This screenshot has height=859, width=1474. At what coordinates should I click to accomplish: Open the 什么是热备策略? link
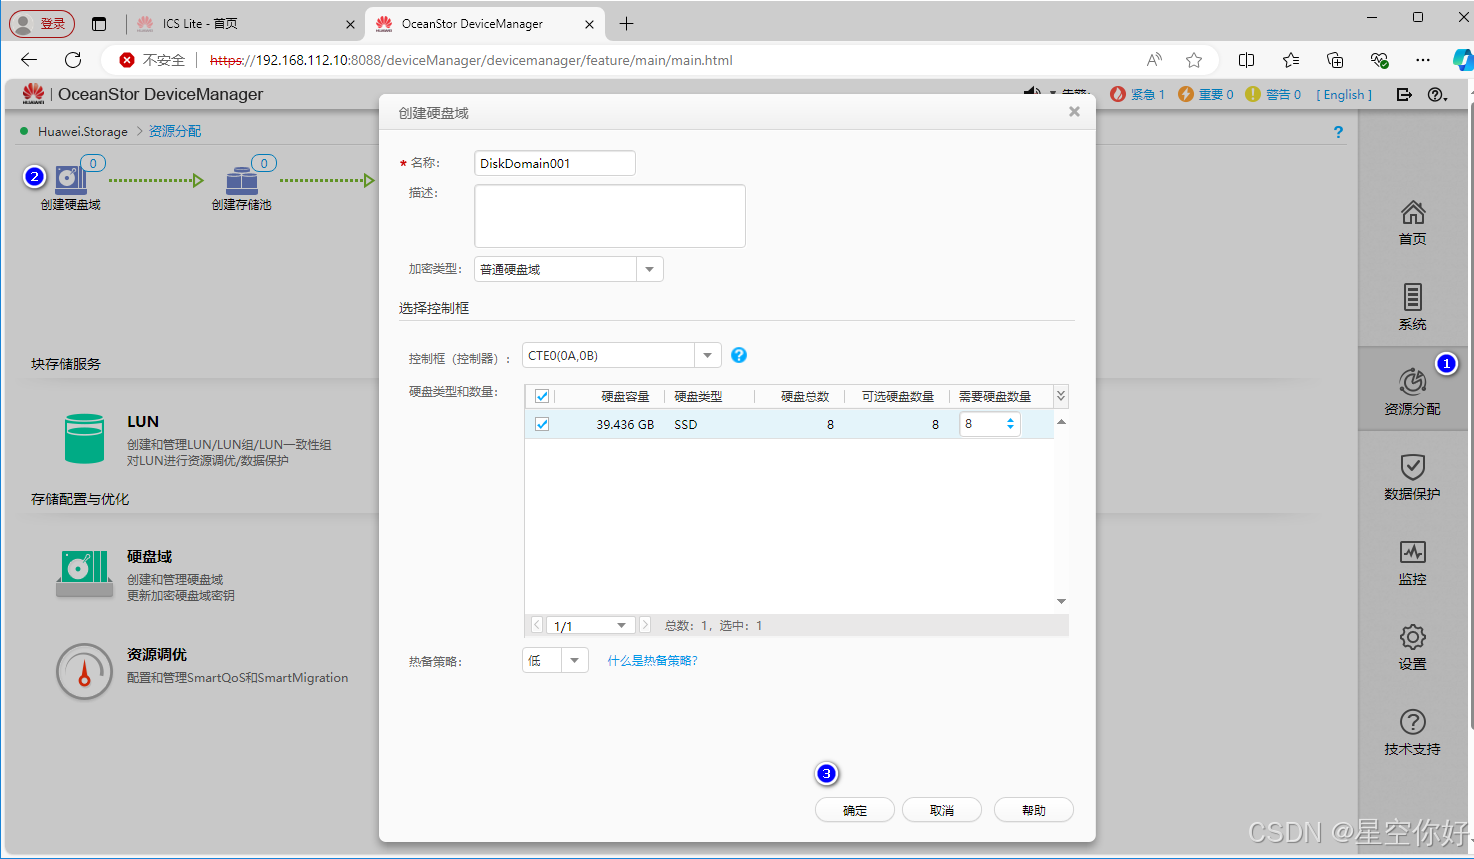[x=653, y=661]
